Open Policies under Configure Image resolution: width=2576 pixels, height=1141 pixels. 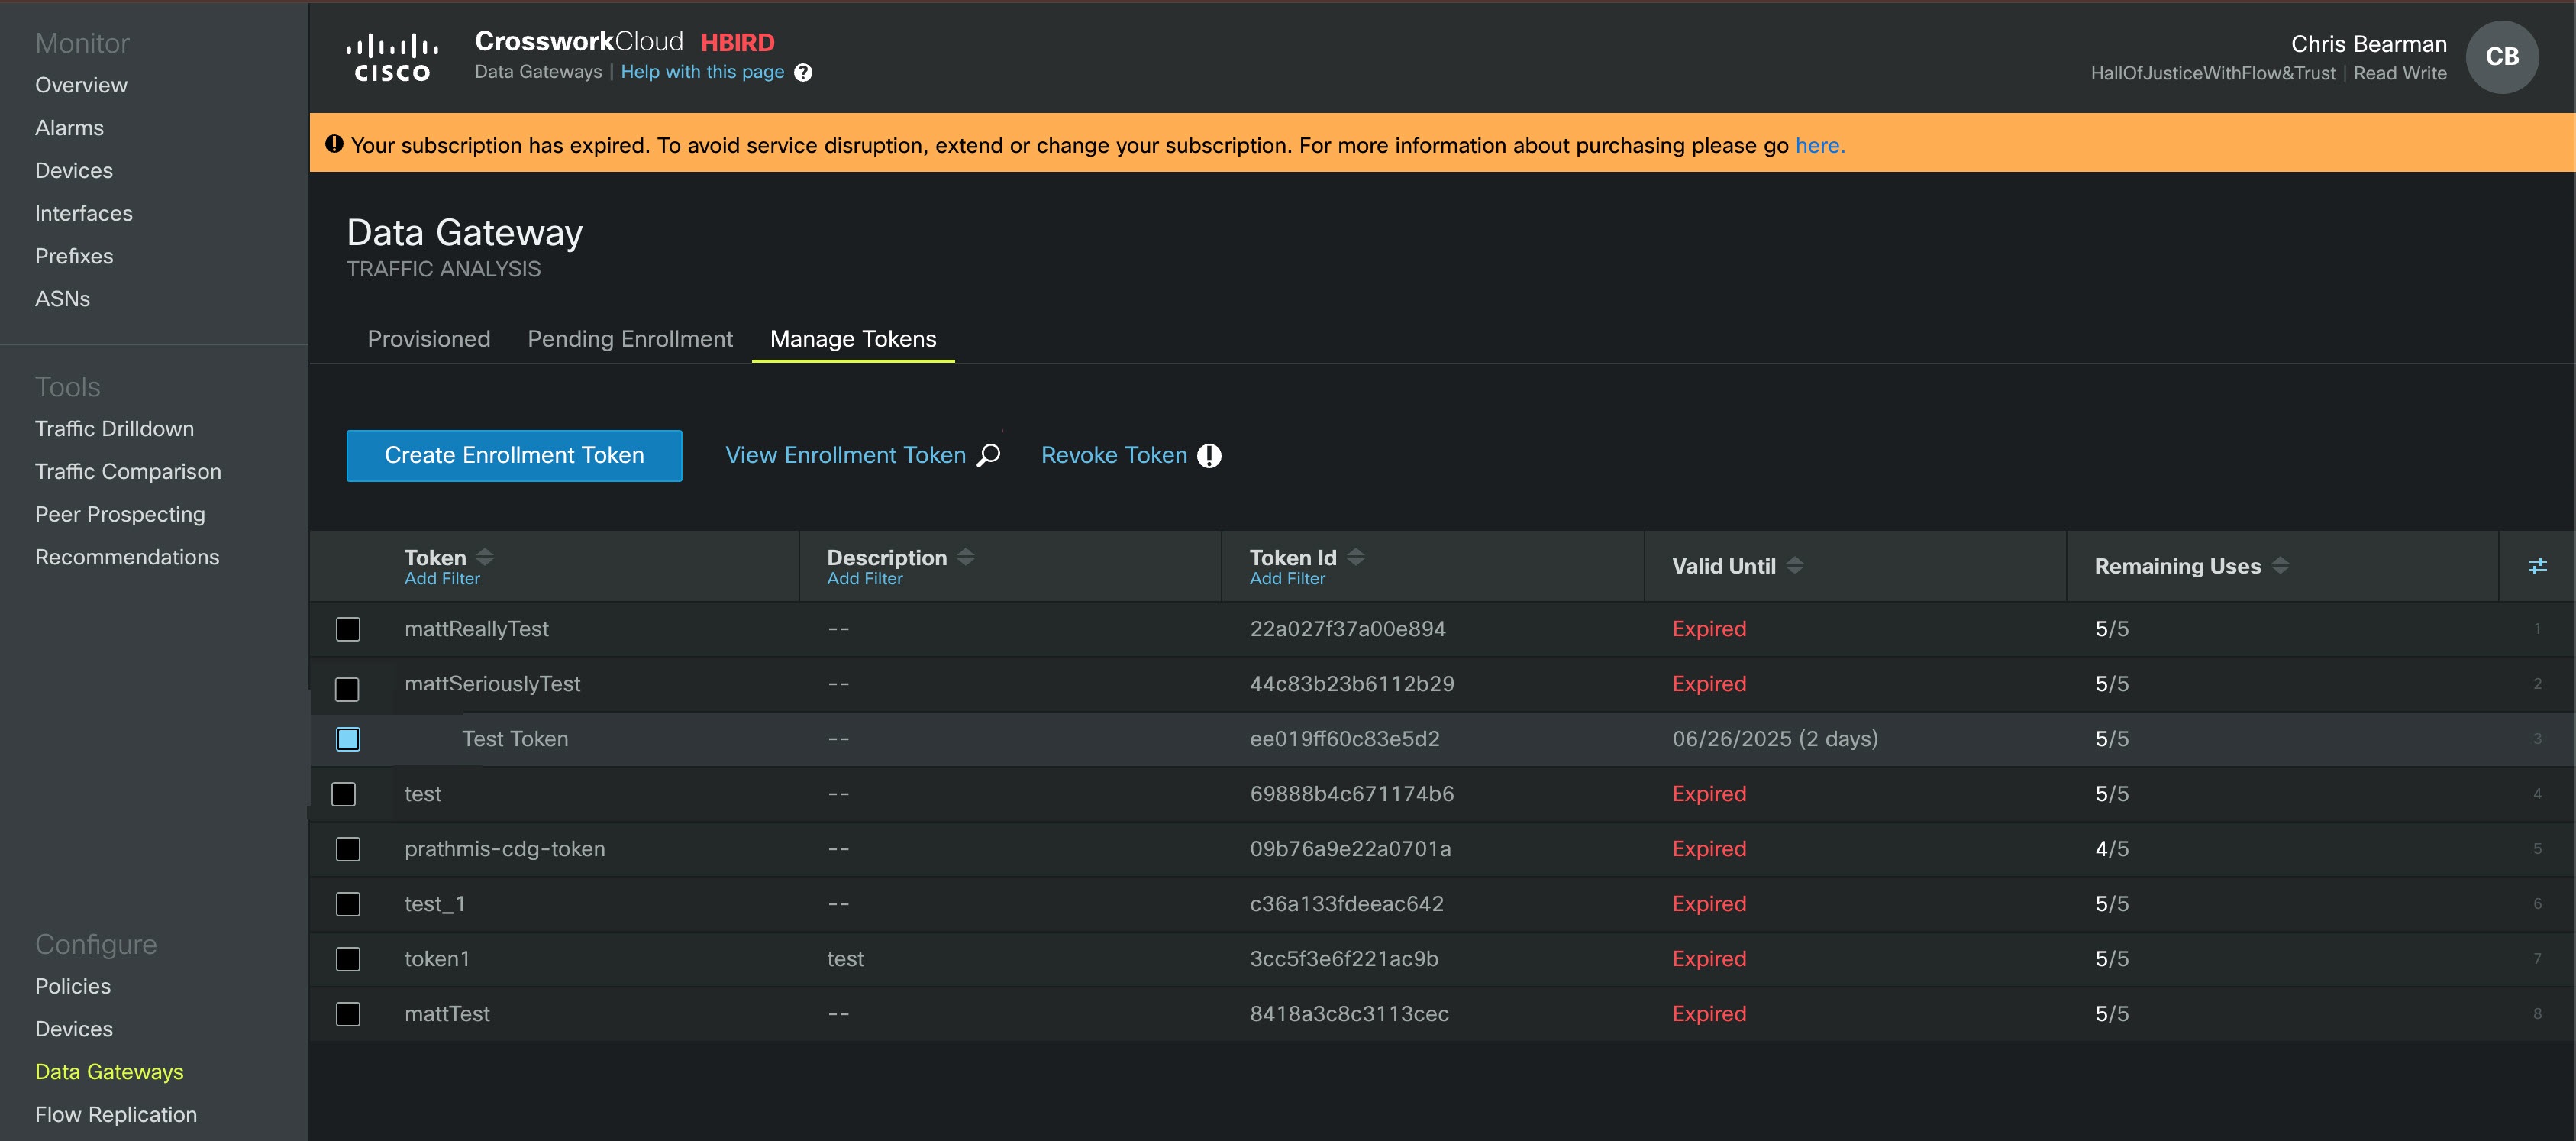[x=73, y=987]
